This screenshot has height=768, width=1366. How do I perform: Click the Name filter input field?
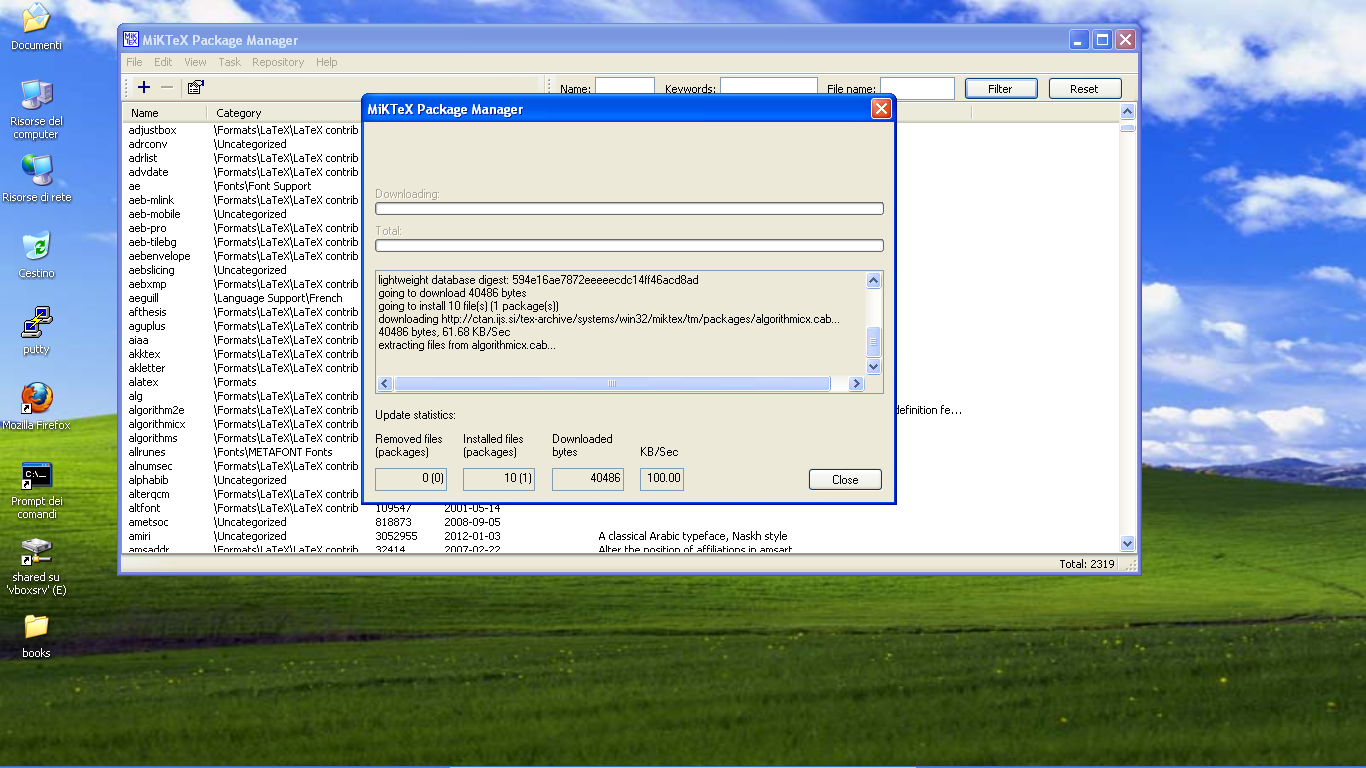[625, 88]
